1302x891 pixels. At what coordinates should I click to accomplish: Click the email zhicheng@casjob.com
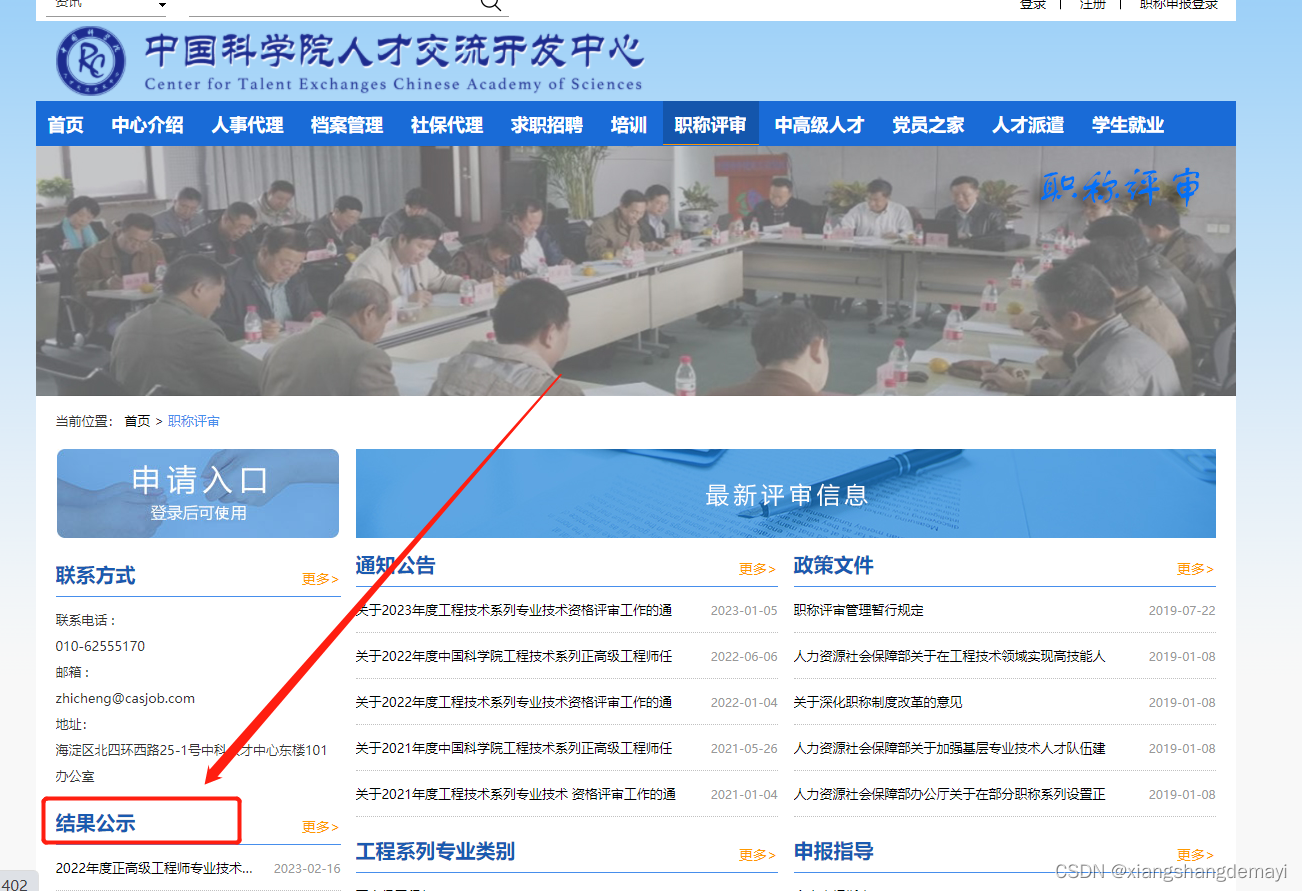click(125, 698)
